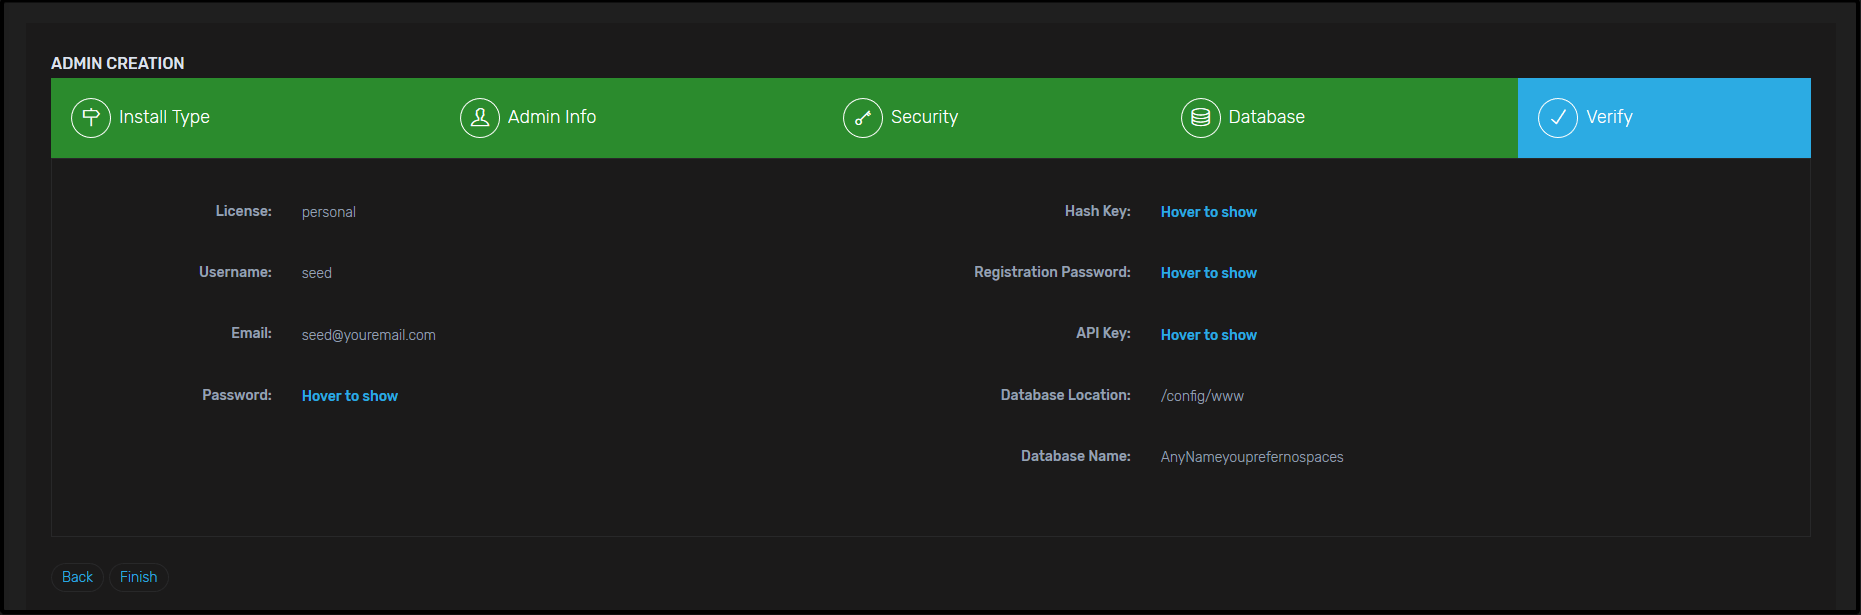Click Finish to complete setup

(138, 577)
